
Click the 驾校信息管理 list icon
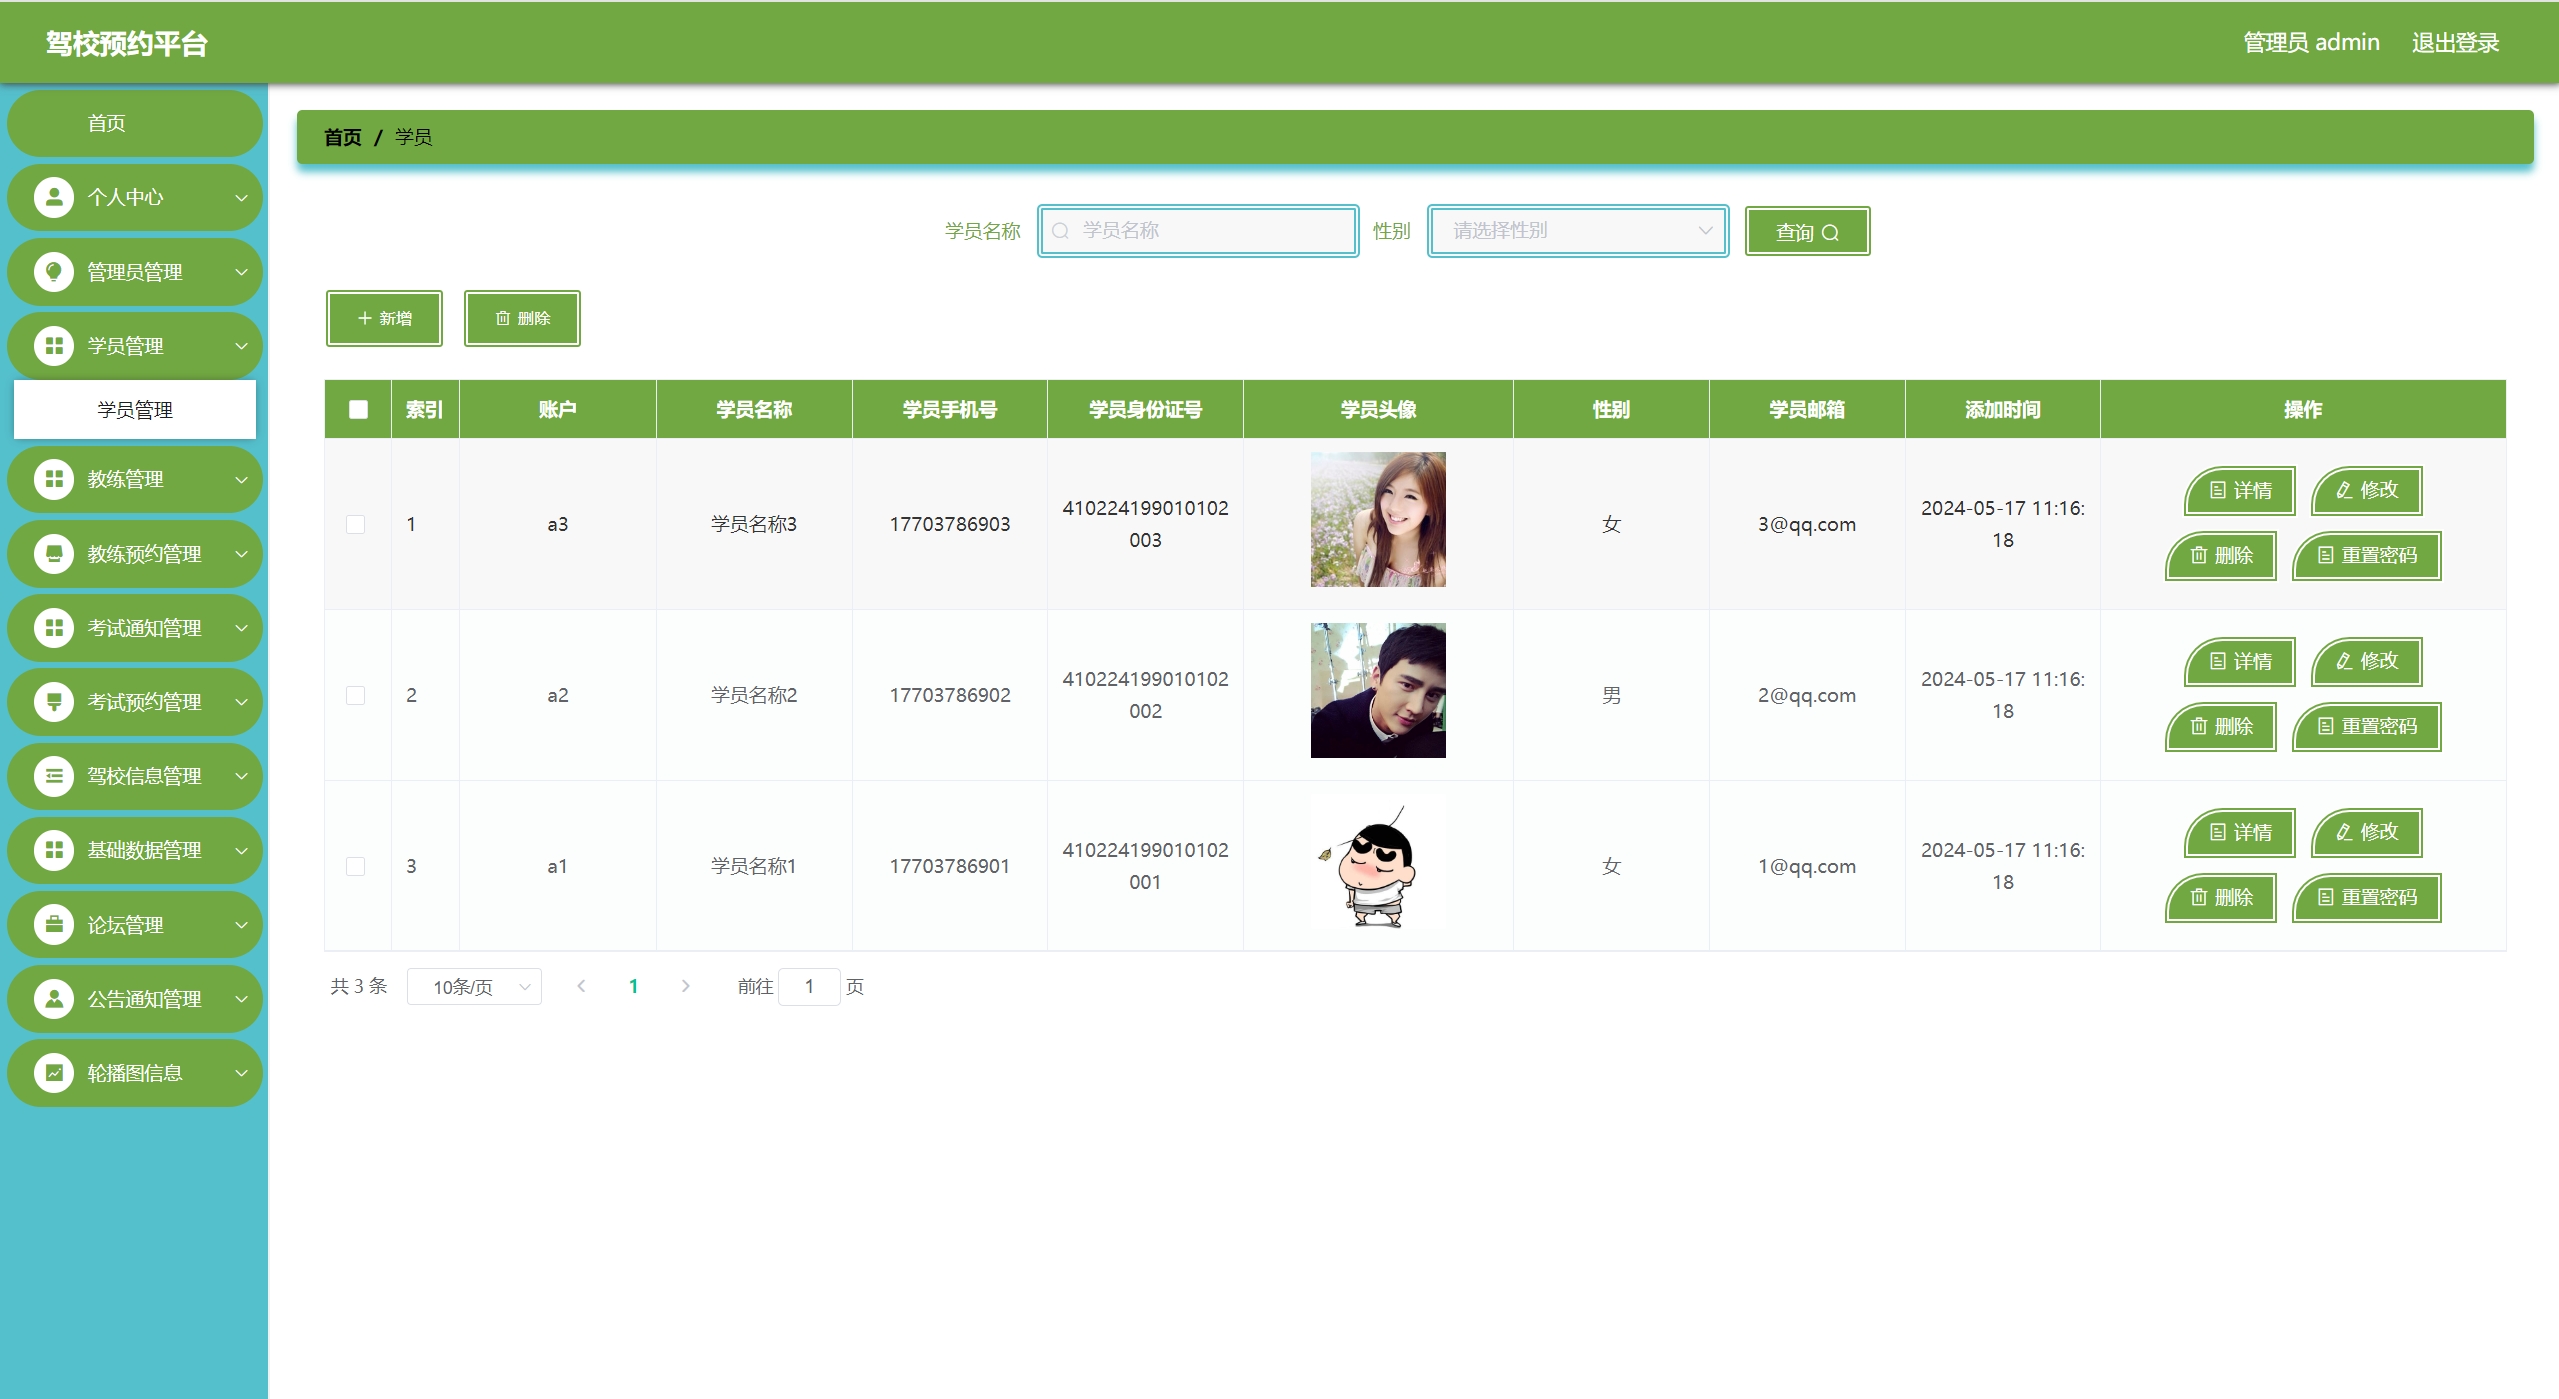(54, 775)
